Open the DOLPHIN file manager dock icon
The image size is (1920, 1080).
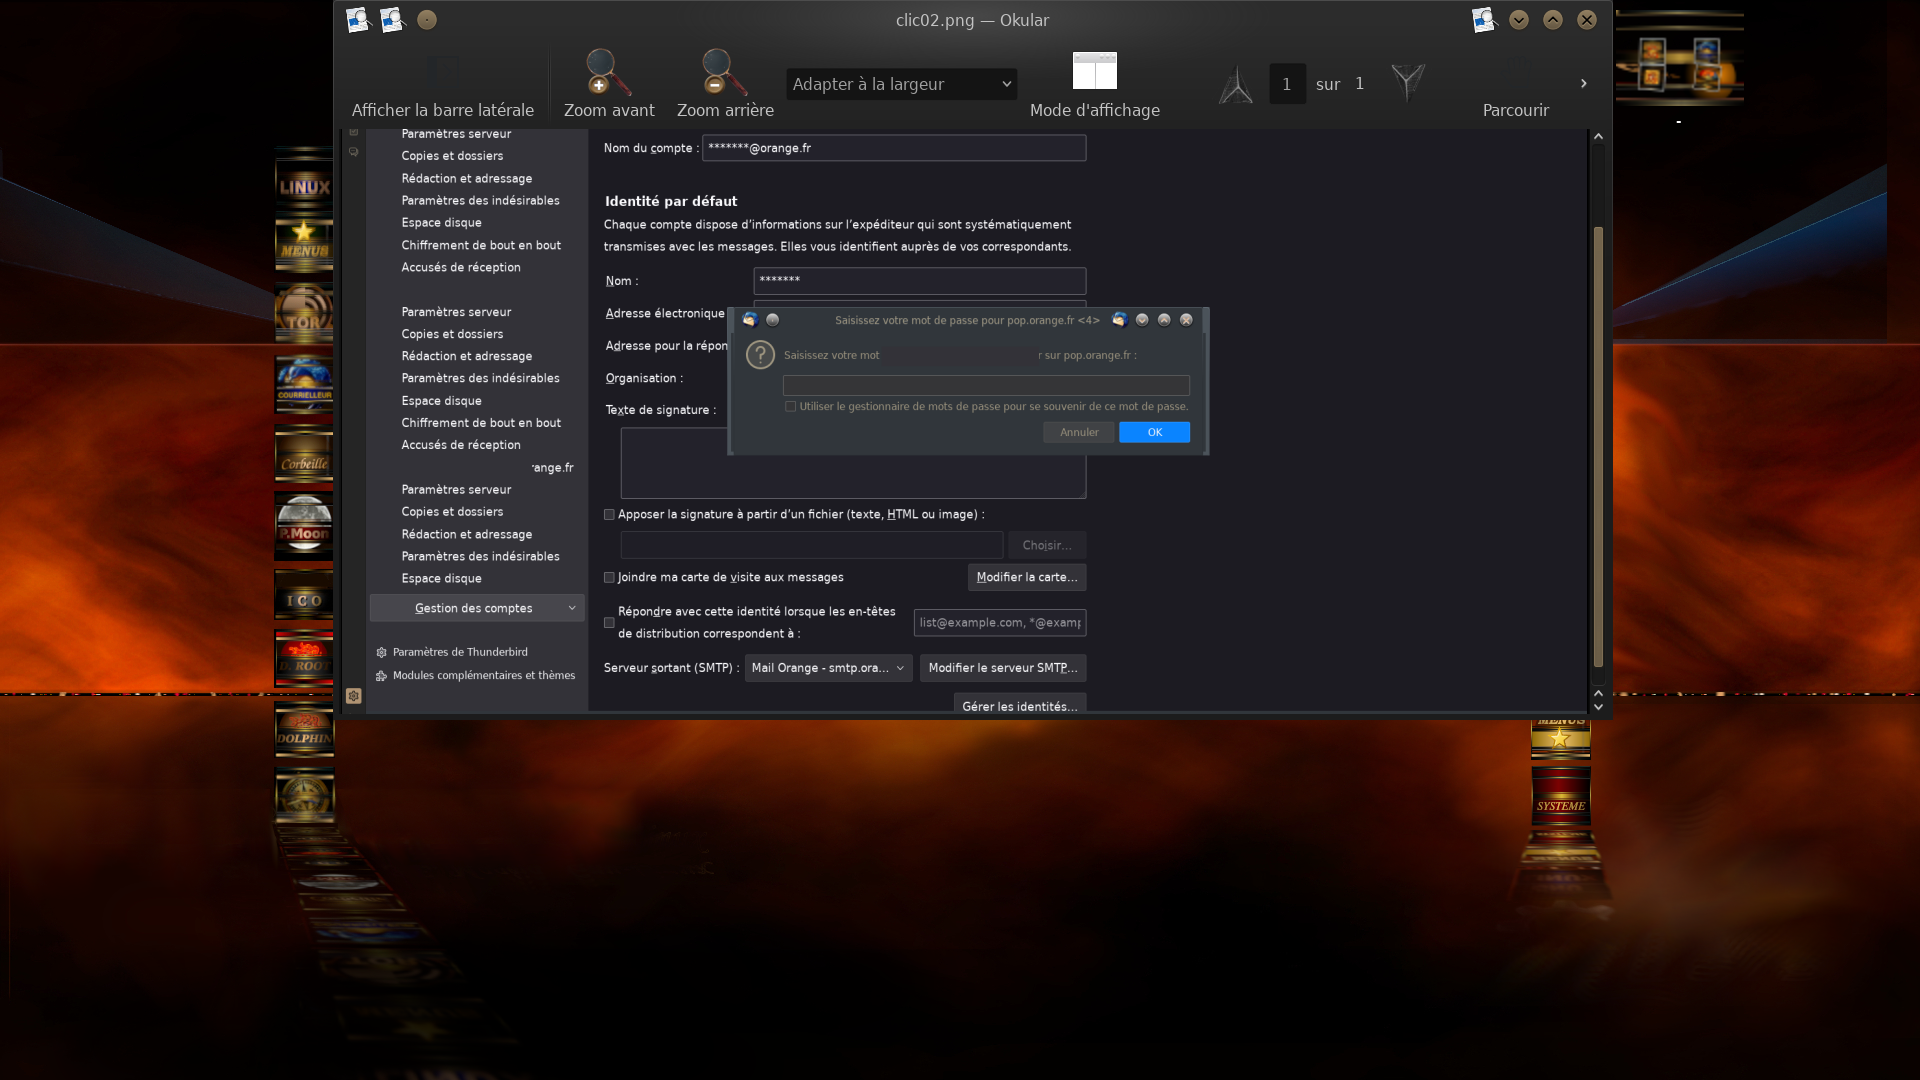pos(304,730)
